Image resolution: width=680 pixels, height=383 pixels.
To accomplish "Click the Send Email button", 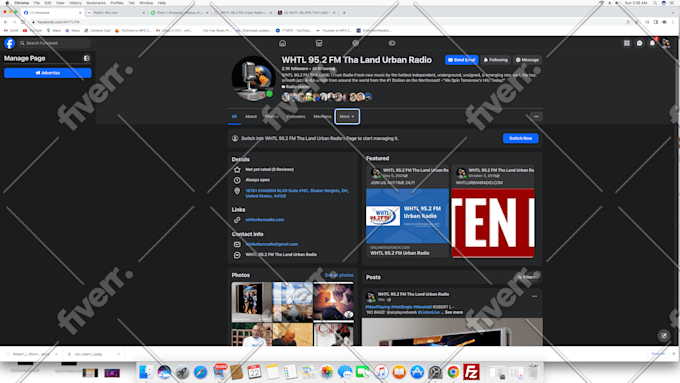I will (461, 60).
